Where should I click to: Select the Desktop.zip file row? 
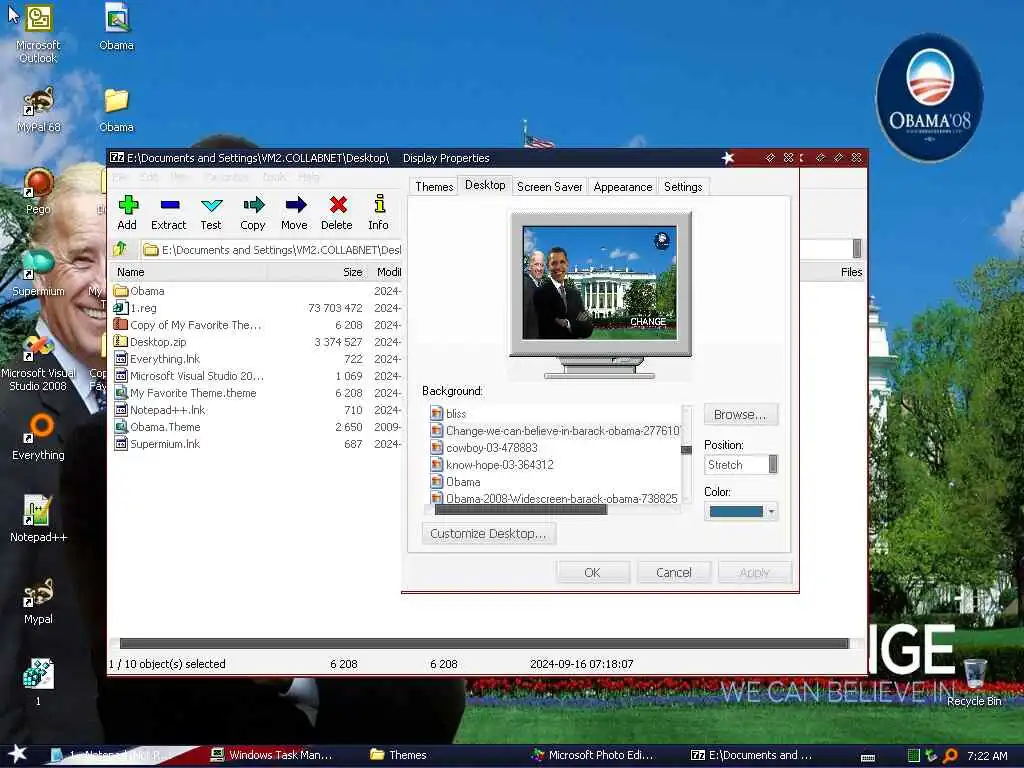(x=257, y=342)
